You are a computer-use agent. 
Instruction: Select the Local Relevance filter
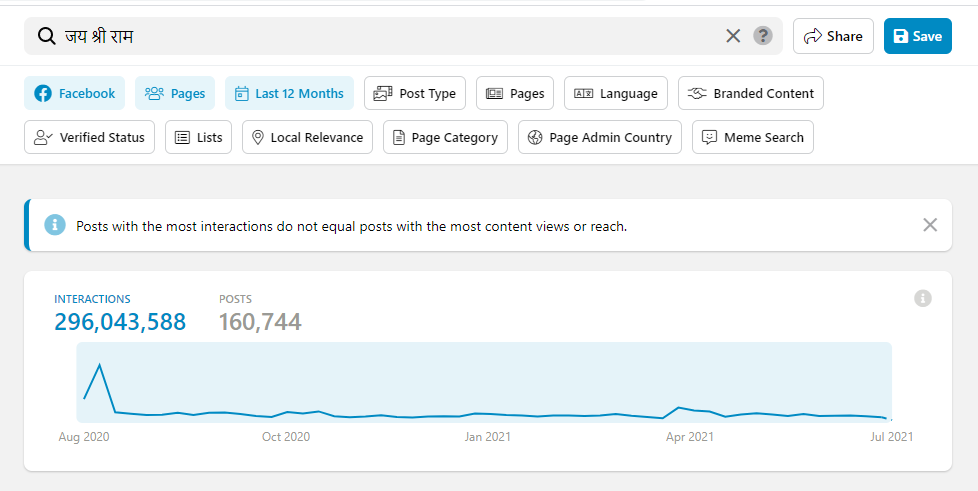pyautogui.click(x=307, y=137)
